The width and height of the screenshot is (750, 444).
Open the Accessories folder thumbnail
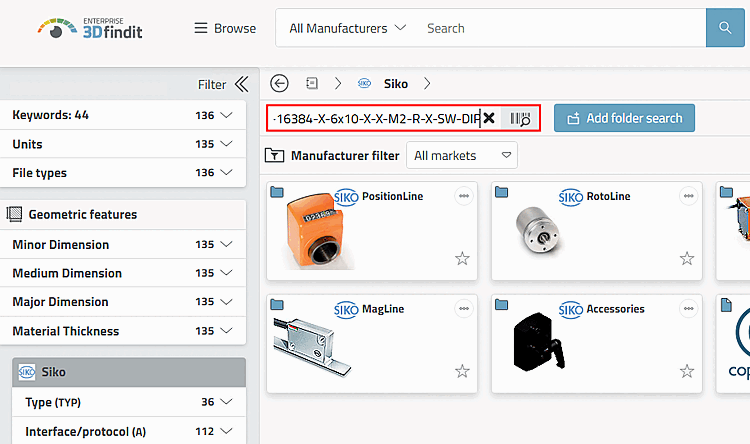tap(539, 342)
